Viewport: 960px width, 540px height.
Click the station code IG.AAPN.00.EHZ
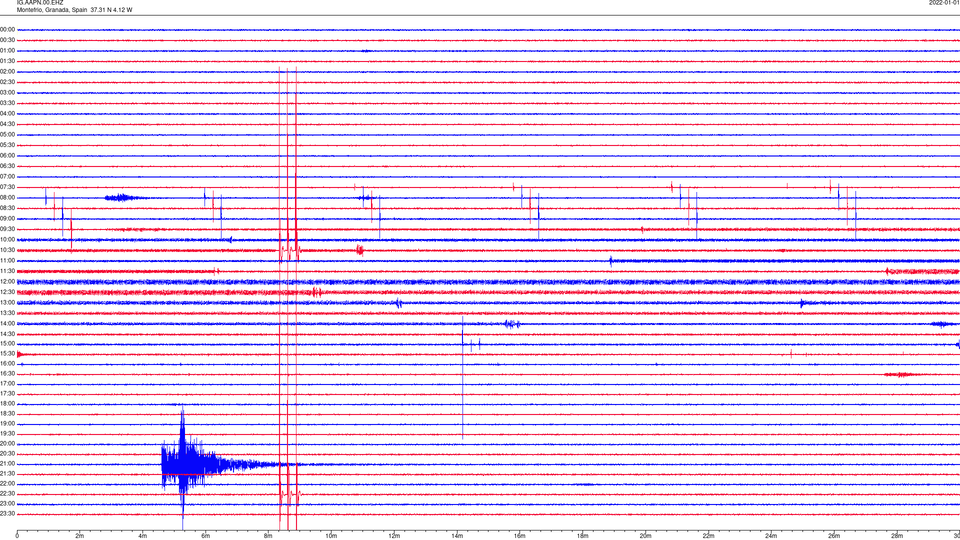(40, 3)
